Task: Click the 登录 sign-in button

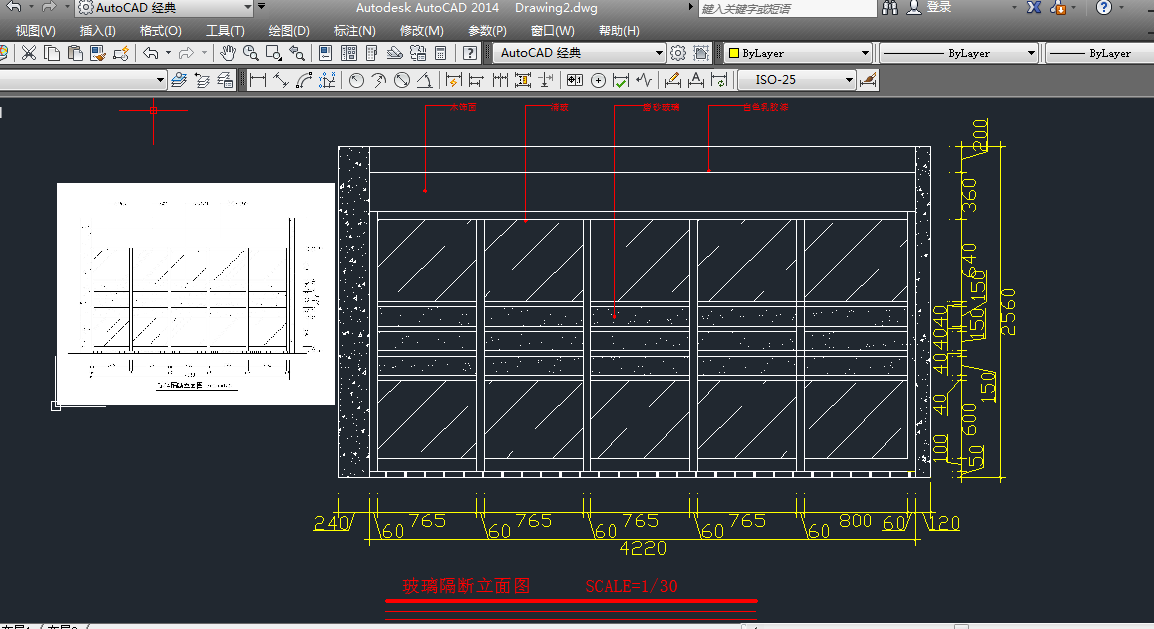Action: click(938, 7)
